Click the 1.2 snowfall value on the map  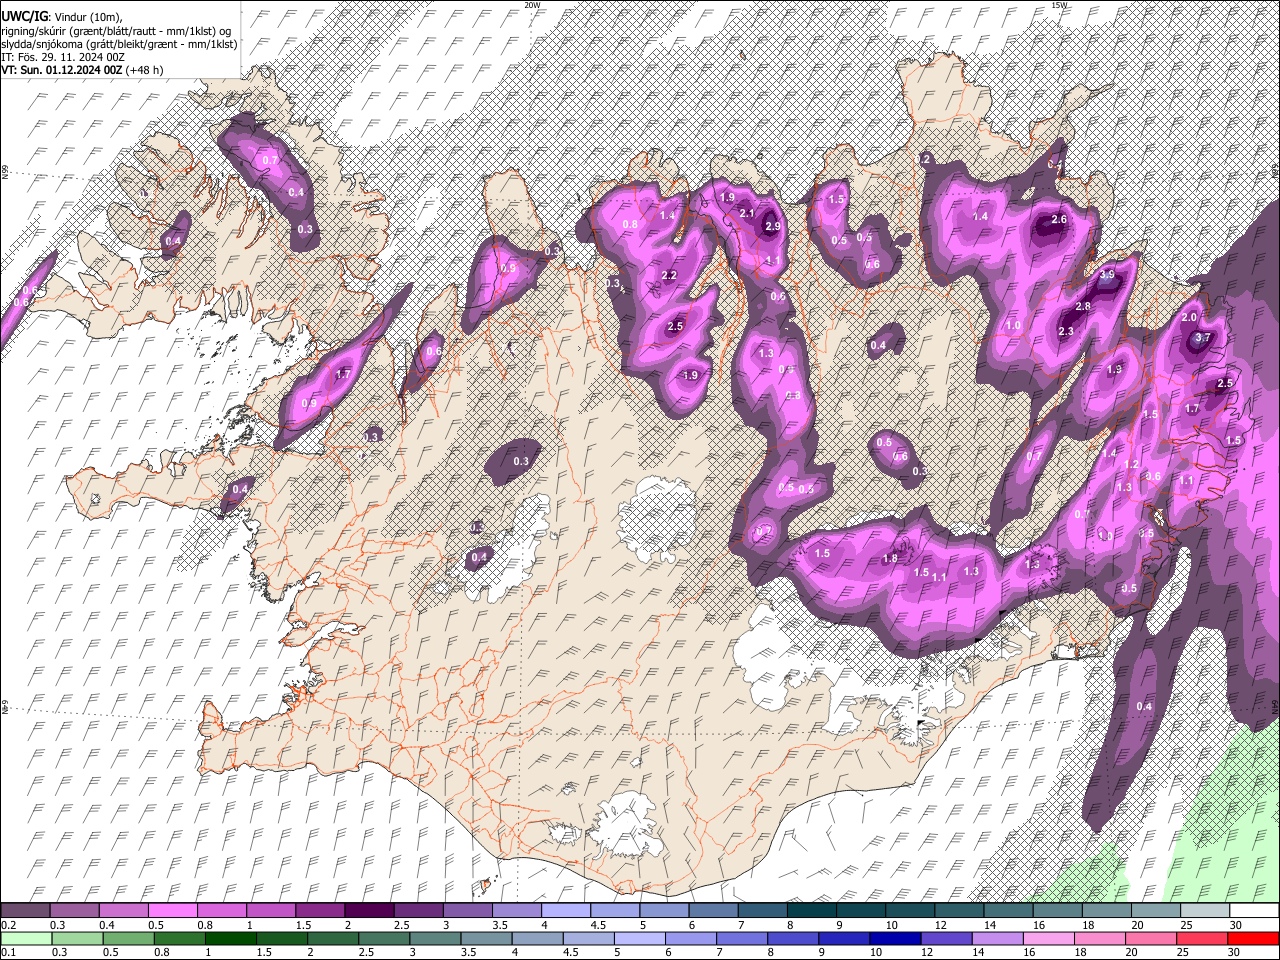coord(1132,464)
